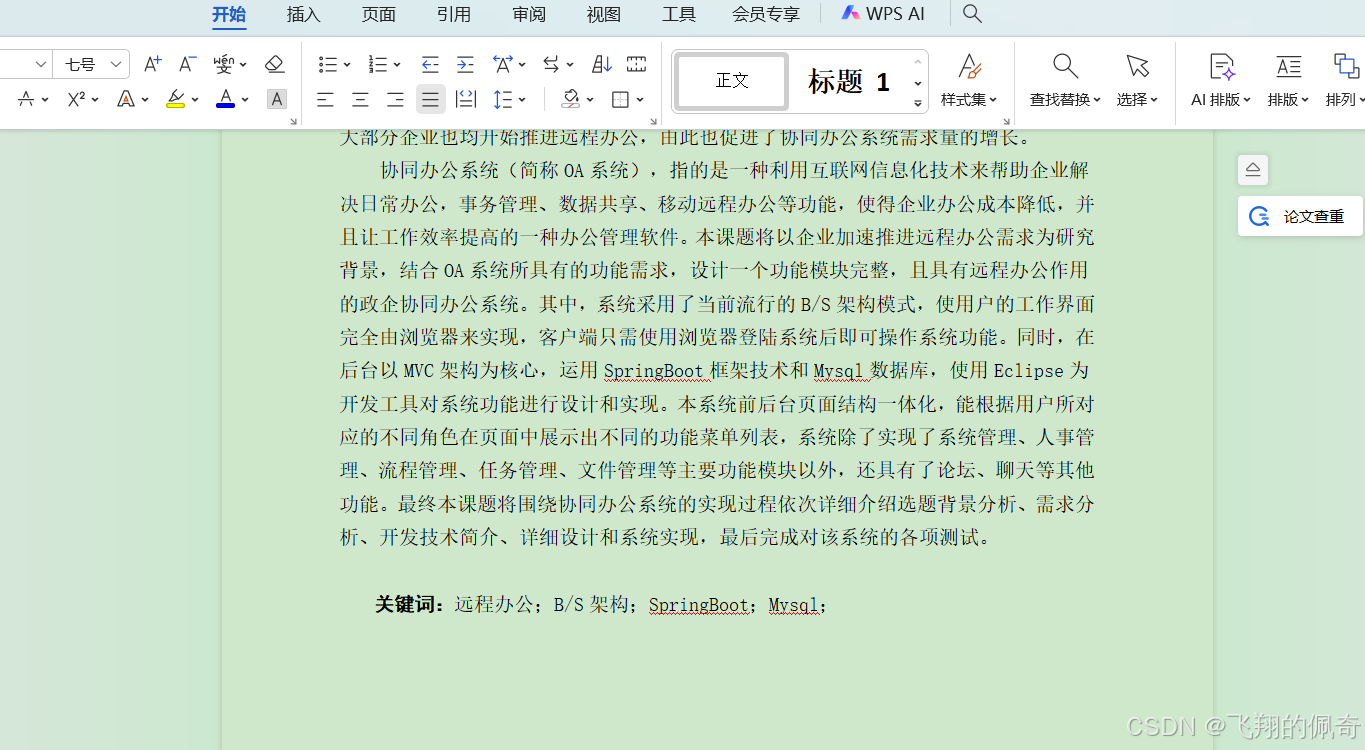Viewport: 1365px width, 750px height.
Task: Apply text effect outlined A icon
Action: [x=126, y=99]
